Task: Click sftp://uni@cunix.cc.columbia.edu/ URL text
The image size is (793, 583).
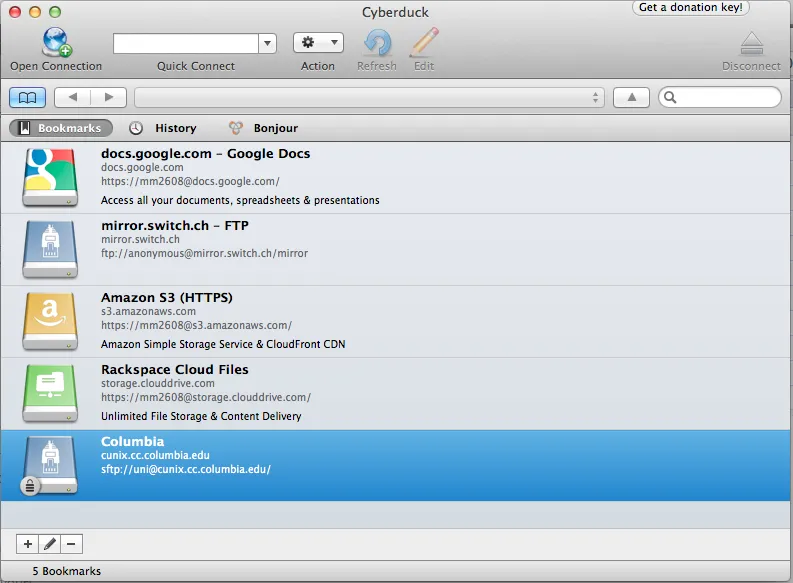Action: coord(186,469)
